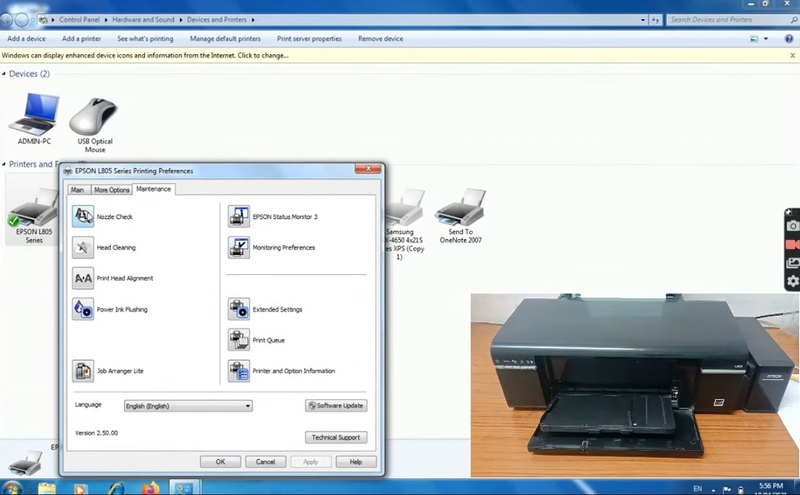Open the Language dropdown in Maintenance tab

188,406
